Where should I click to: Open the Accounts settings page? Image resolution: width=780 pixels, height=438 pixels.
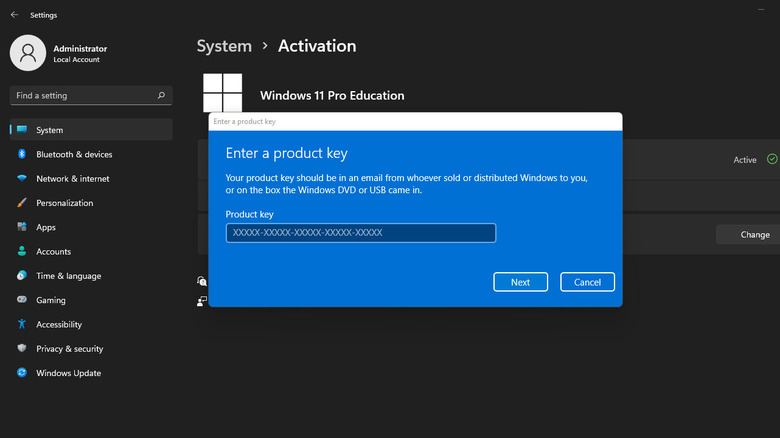(53, 252)
